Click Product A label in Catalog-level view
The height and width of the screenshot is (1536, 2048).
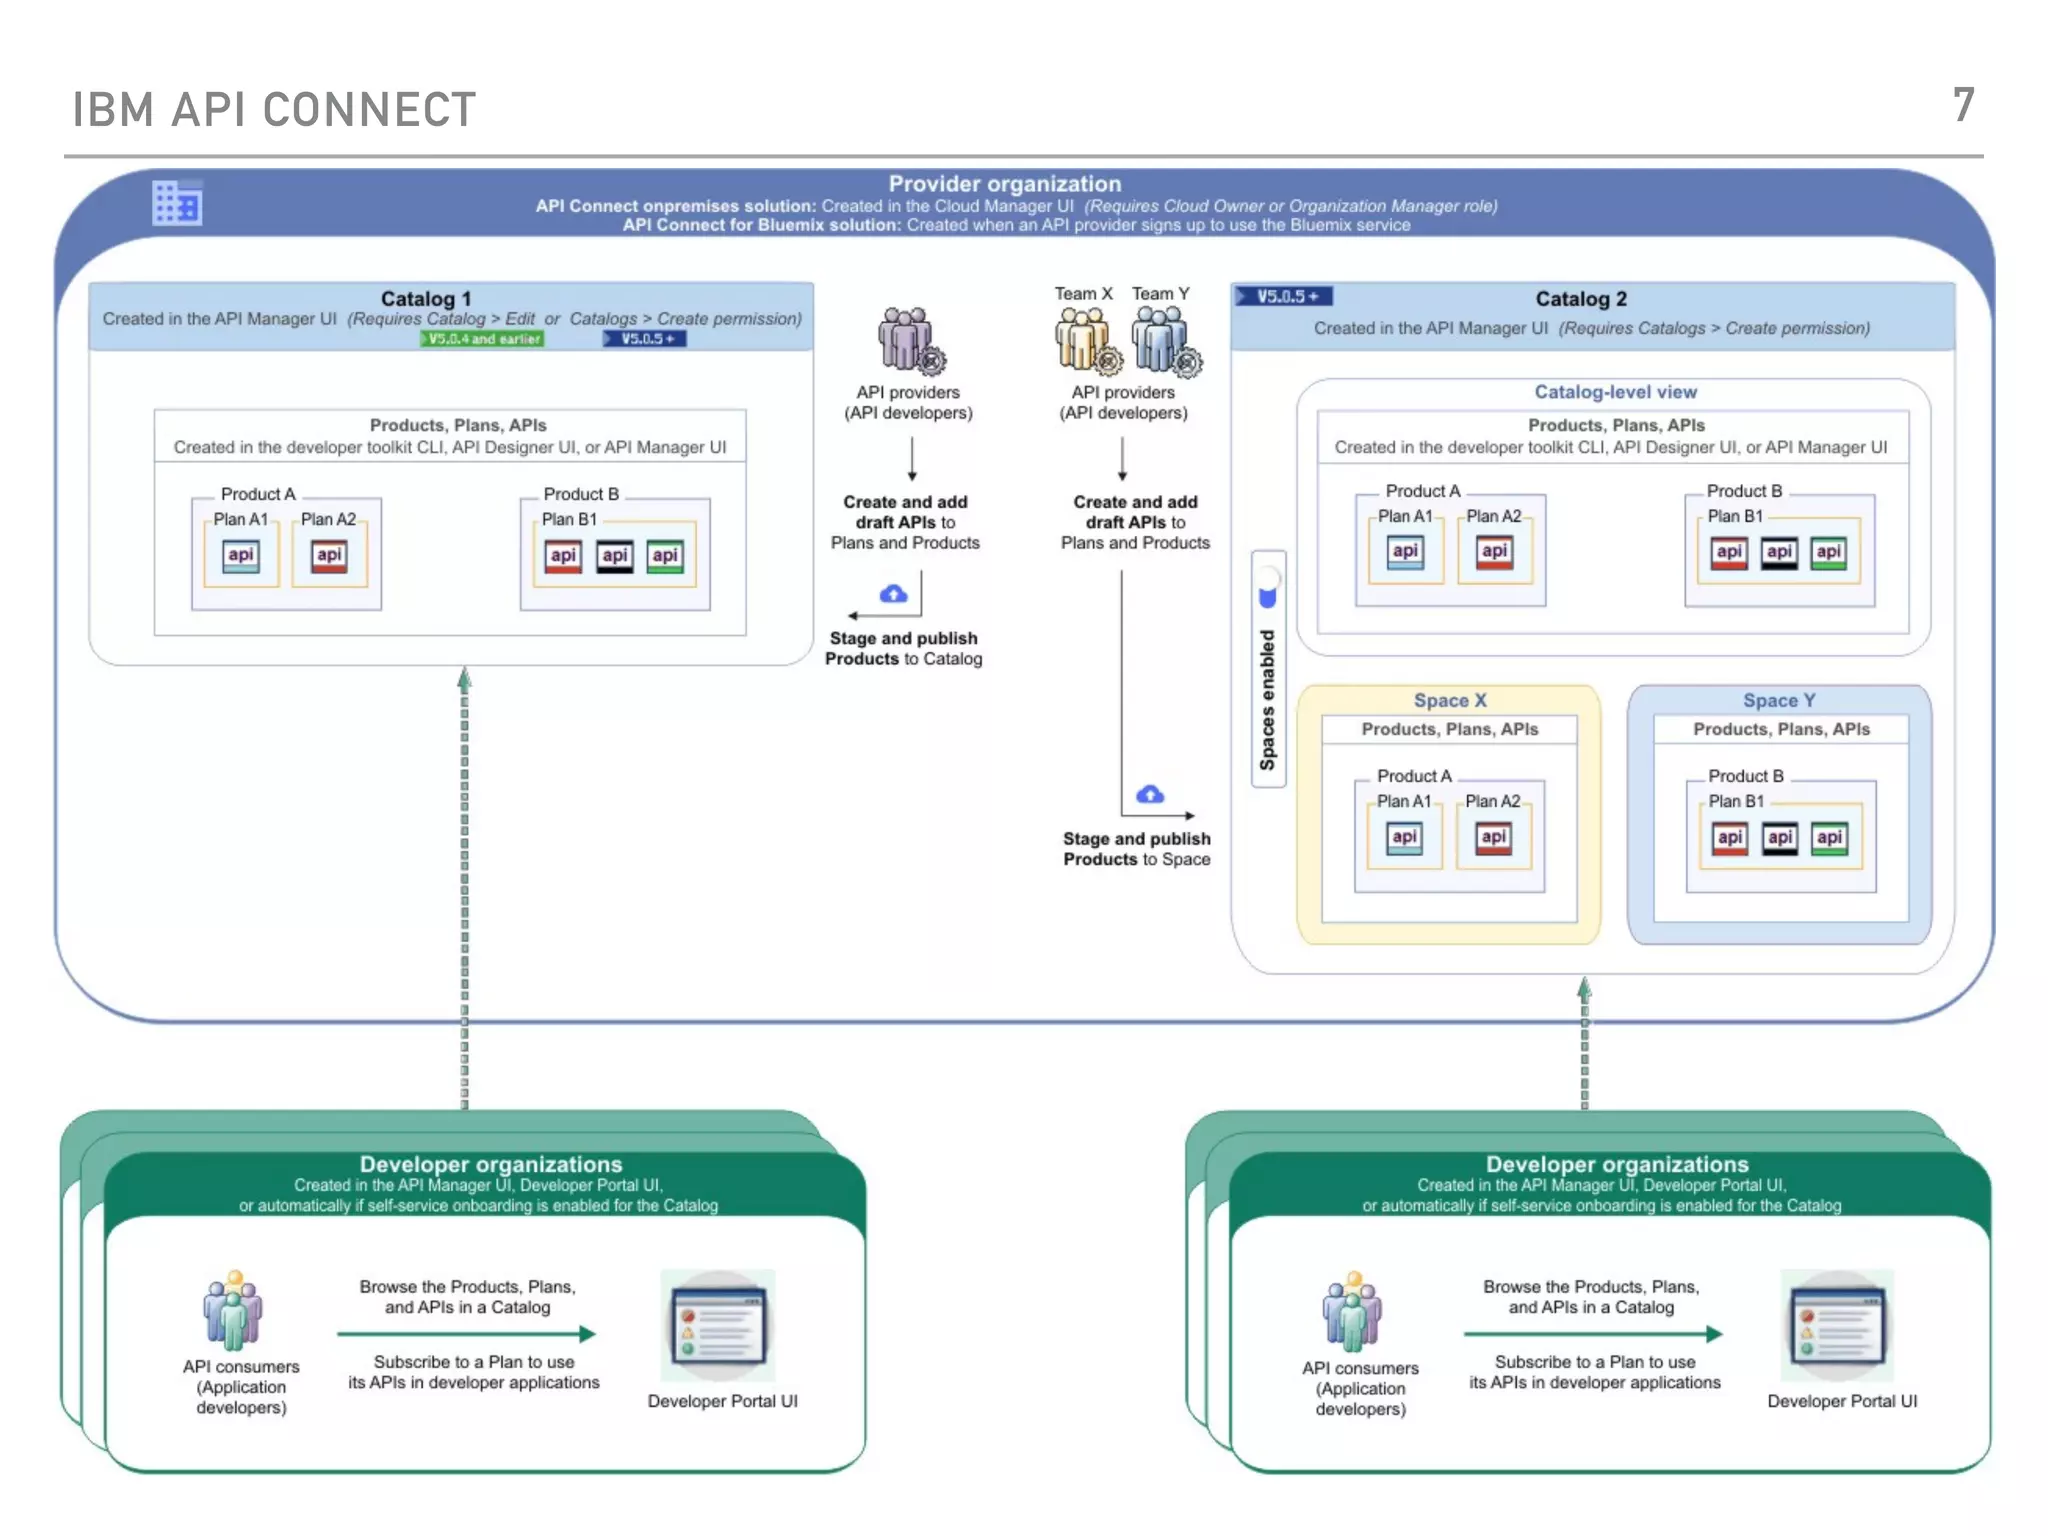click(1423, 491)
